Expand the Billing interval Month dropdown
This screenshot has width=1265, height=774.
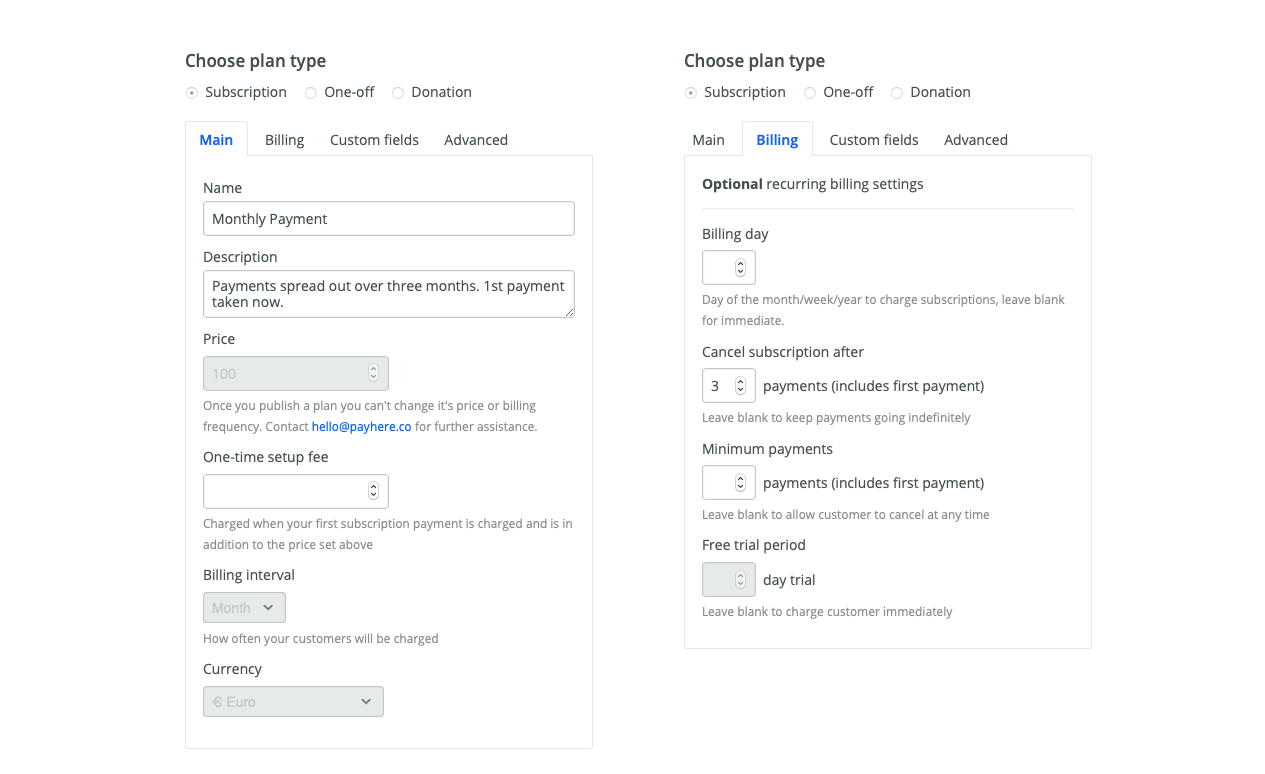point(244,608)
